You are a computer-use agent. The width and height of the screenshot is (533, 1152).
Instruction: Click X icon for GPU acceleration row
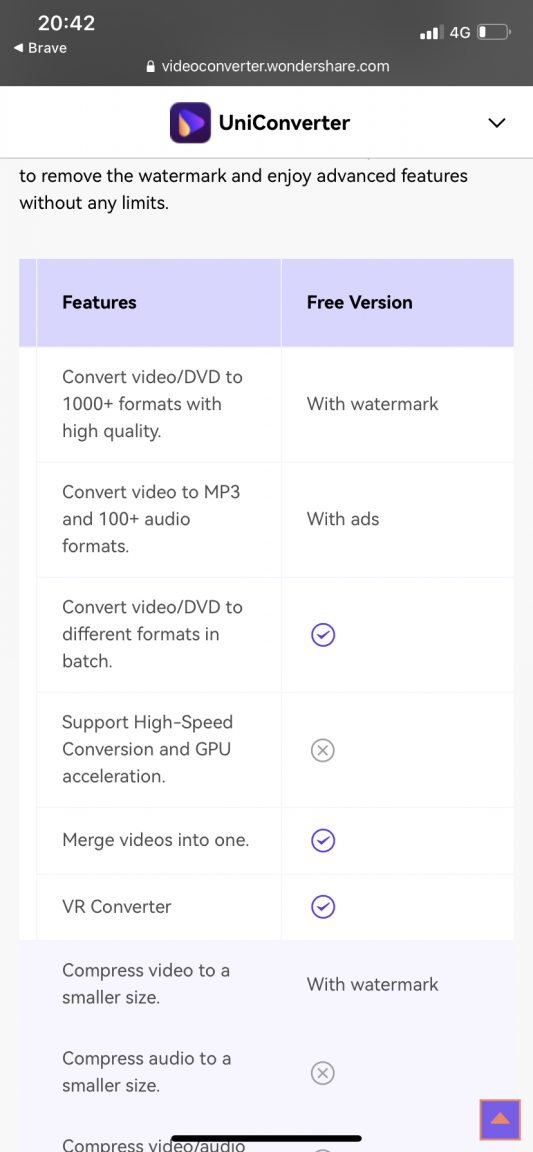[x=323, y=749]
